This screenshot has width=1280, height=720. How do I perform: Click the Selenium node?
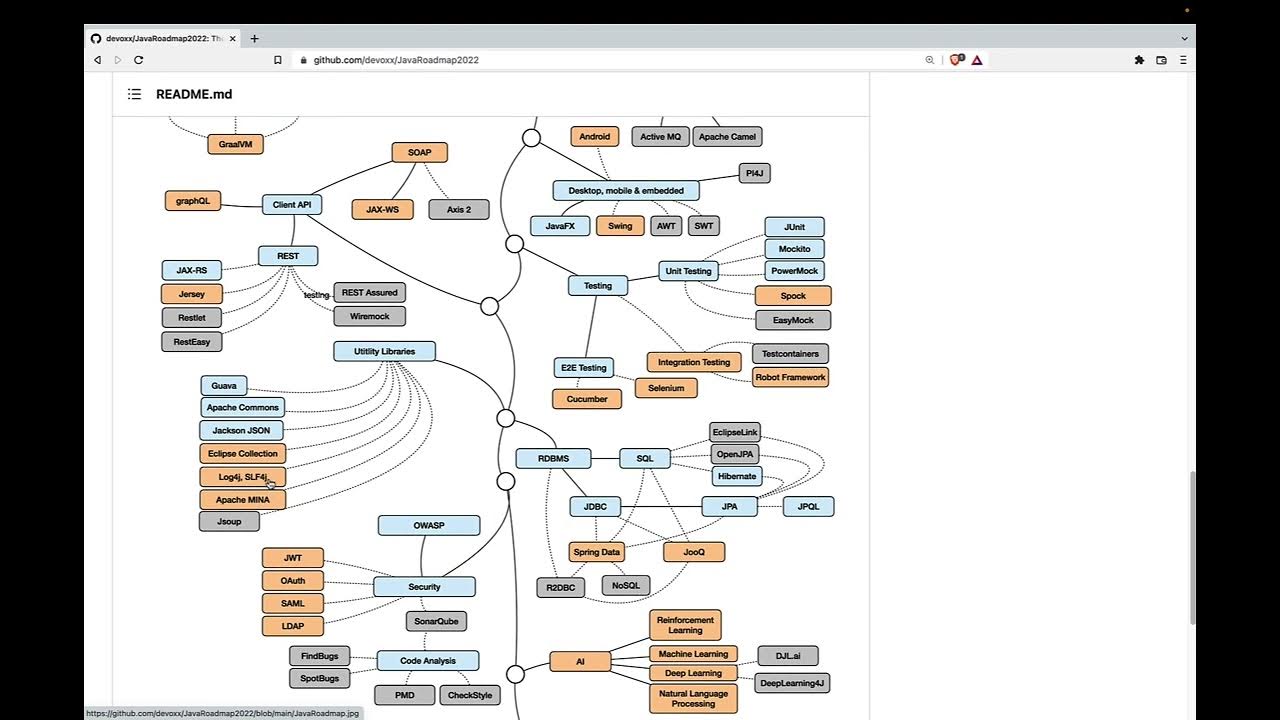(666, 388)
